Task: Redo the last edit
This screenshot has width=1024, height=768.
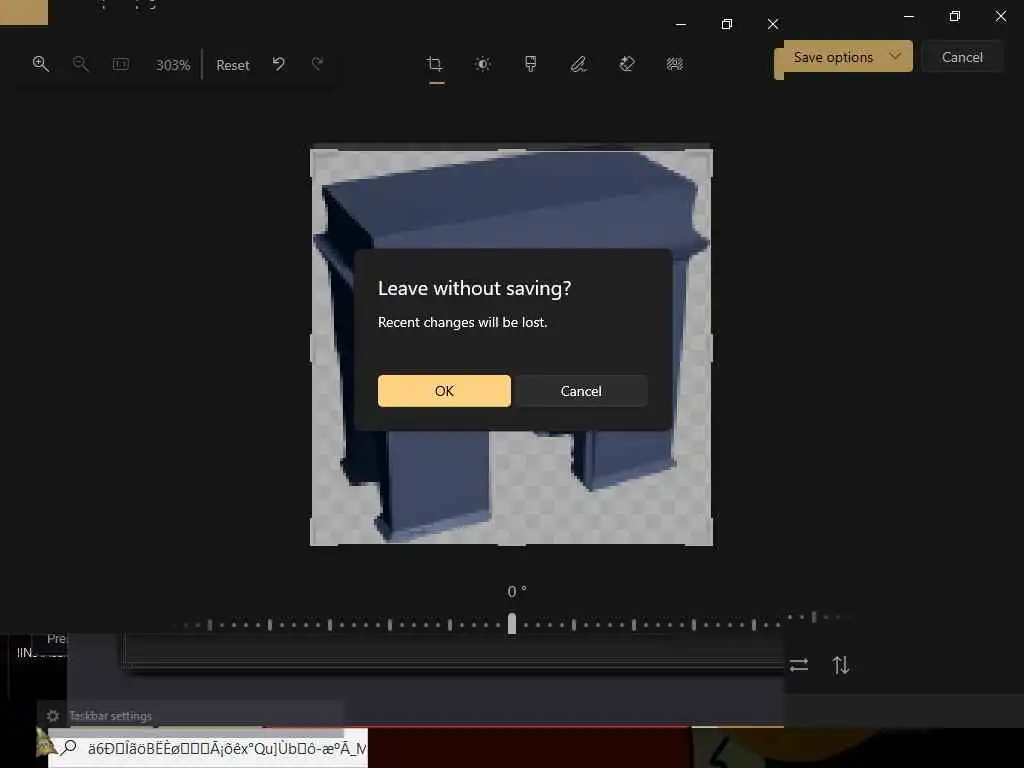Action: click(317, 64)
